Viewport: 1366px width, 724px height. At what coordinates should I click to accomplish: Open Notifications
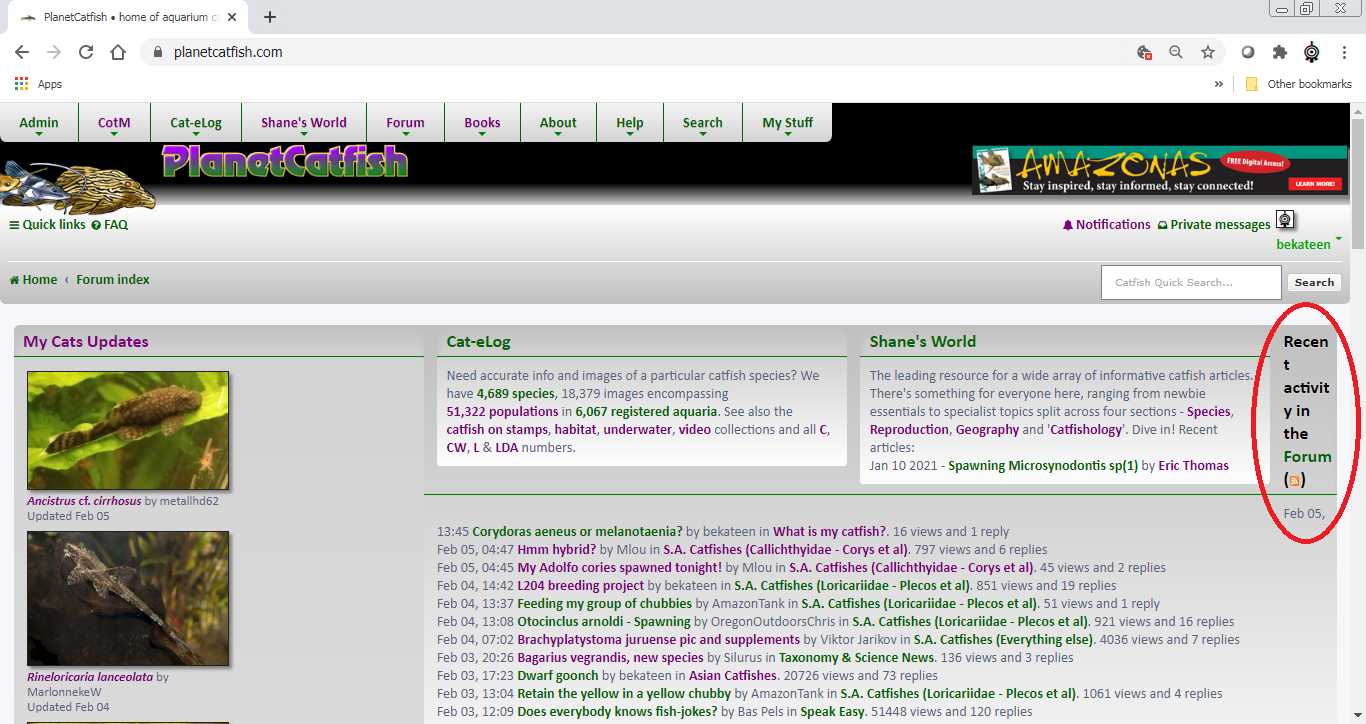[1106, 225]
